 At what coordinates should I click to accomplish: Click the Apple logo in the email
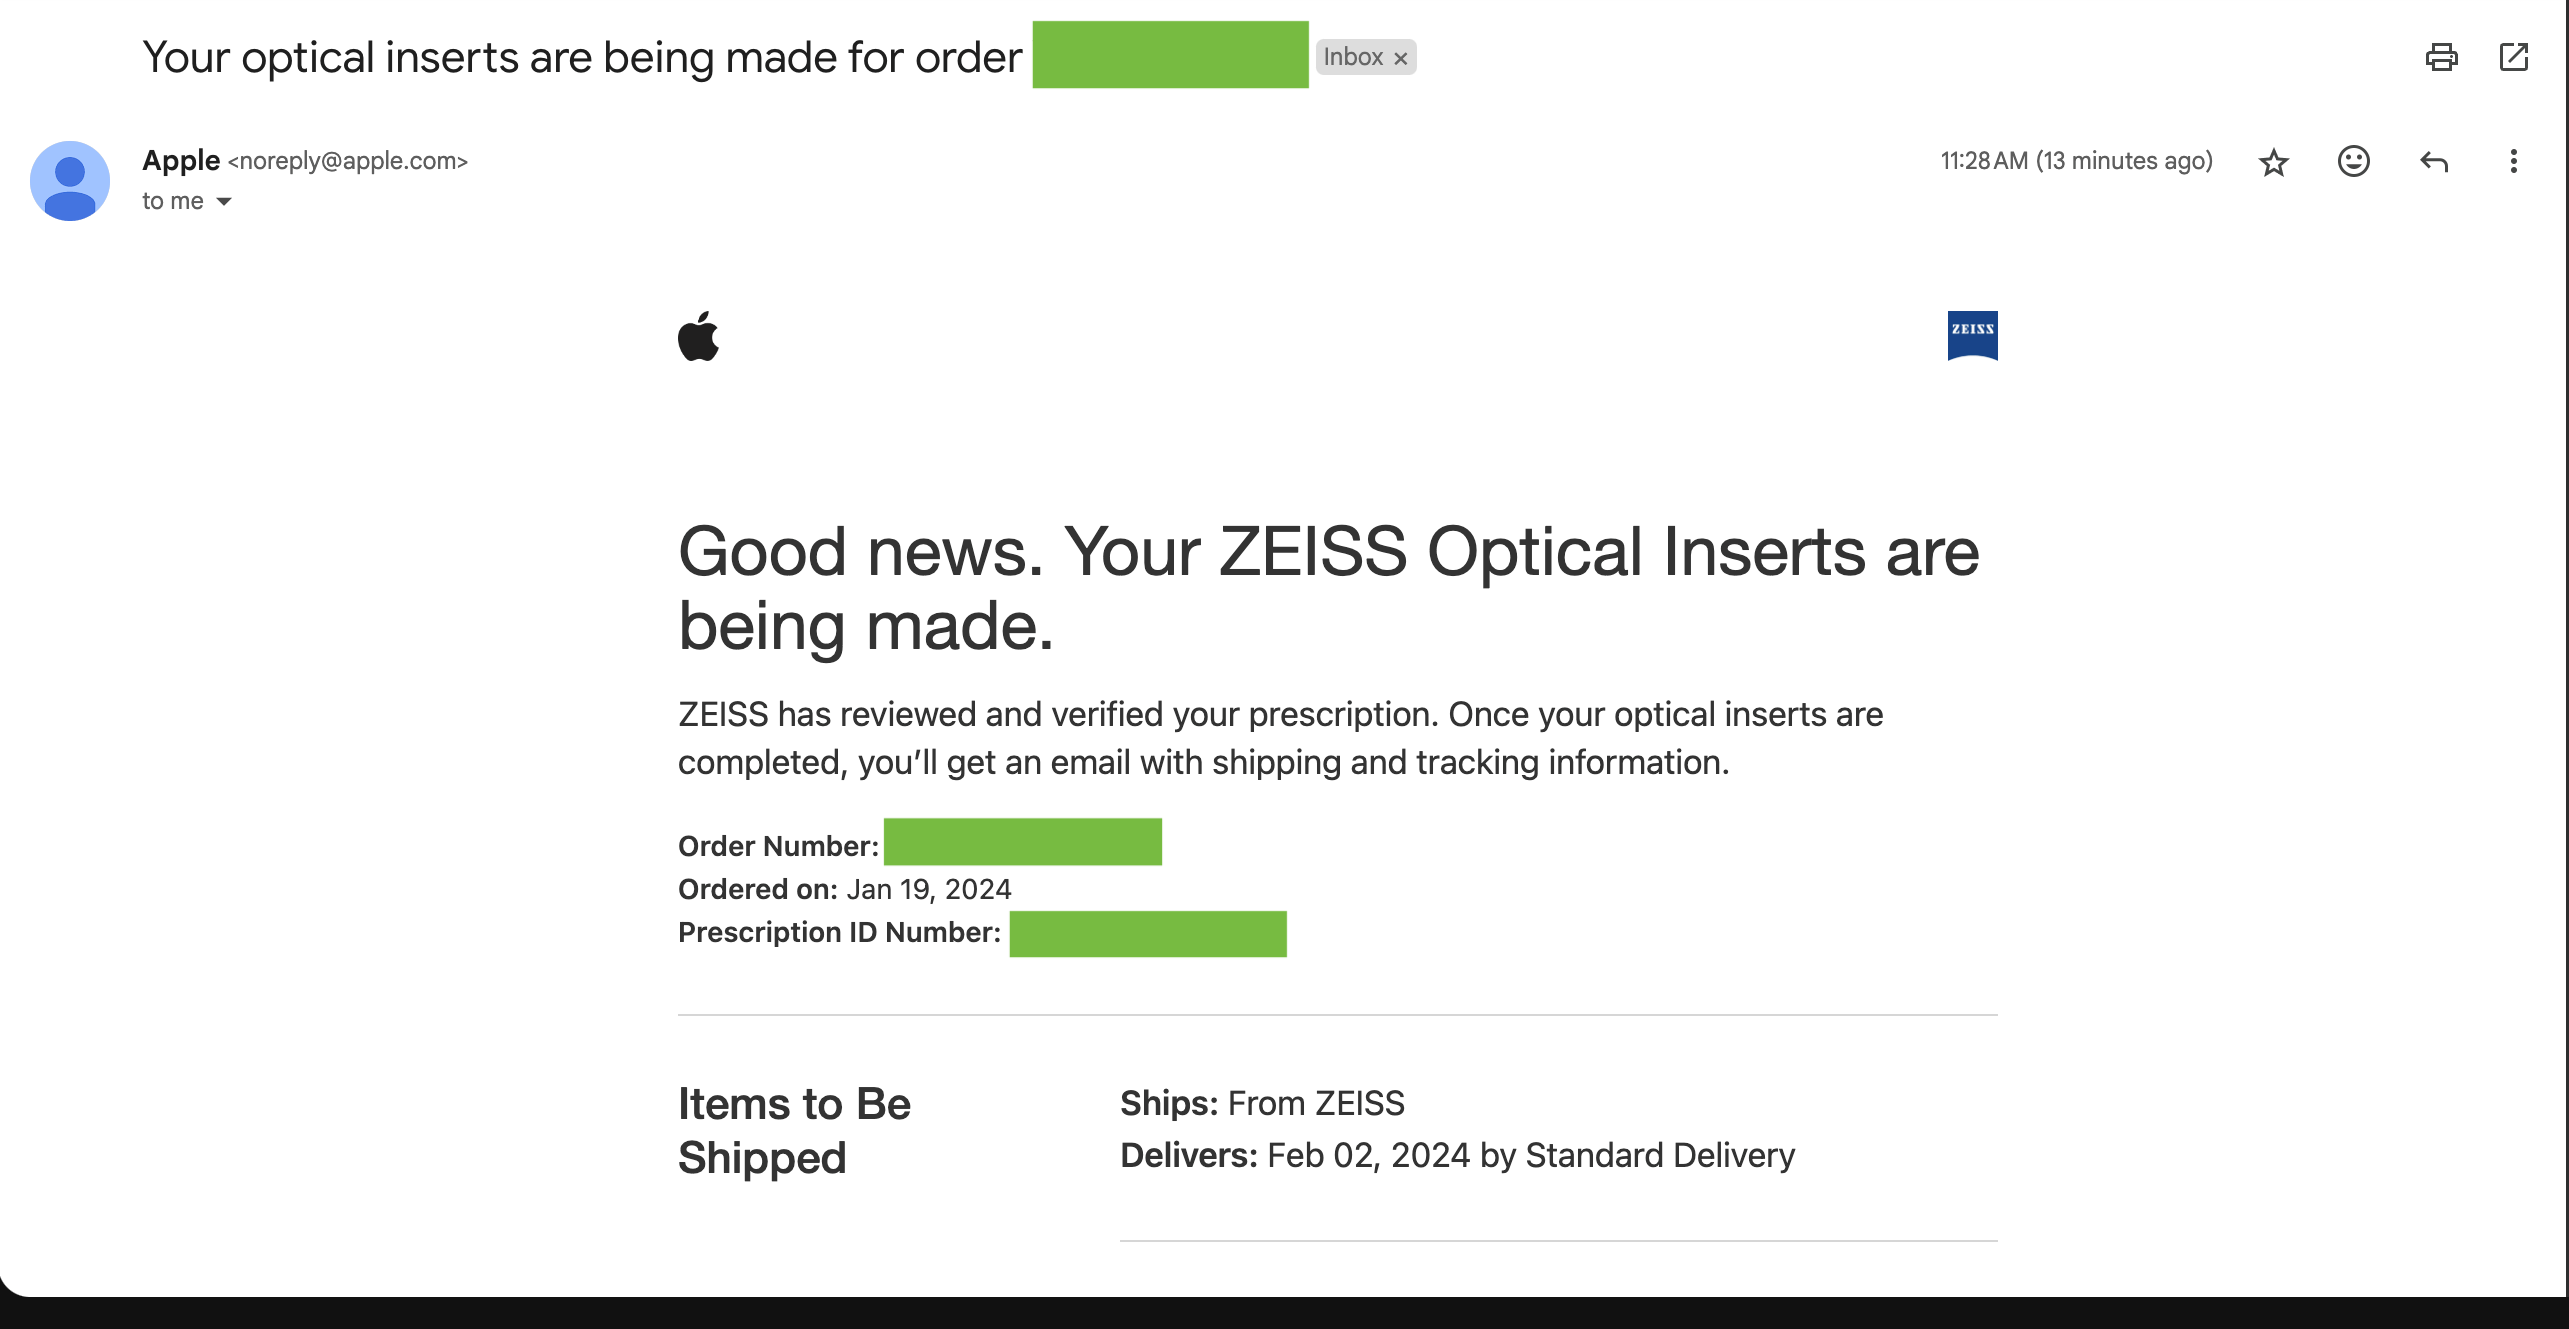click(701, 339)
